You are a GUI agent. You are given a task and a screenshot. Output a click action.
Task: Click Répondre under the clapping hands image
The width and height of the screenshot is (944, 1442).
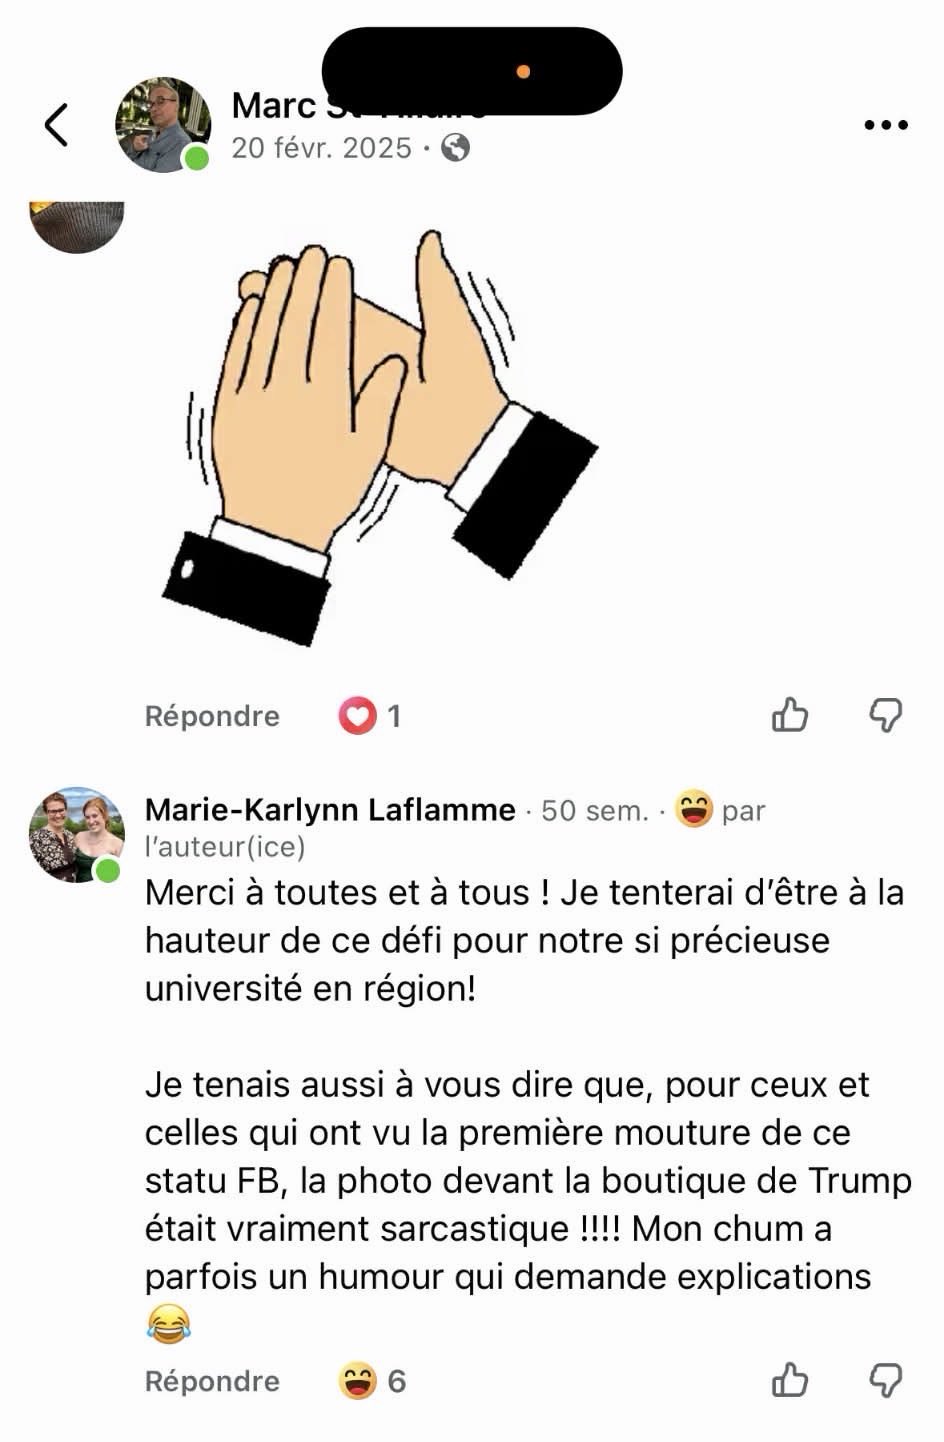click(212, 716)
